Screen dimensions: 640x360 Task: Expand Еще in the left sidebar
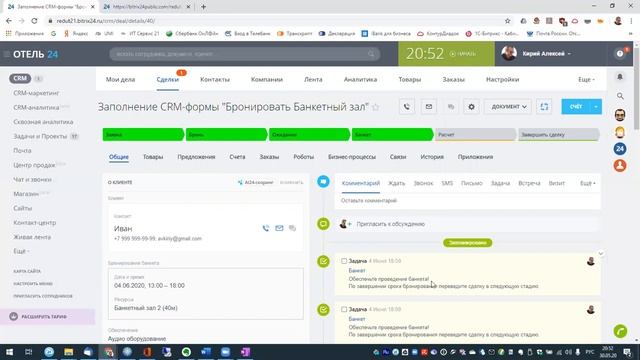point(21,251)
